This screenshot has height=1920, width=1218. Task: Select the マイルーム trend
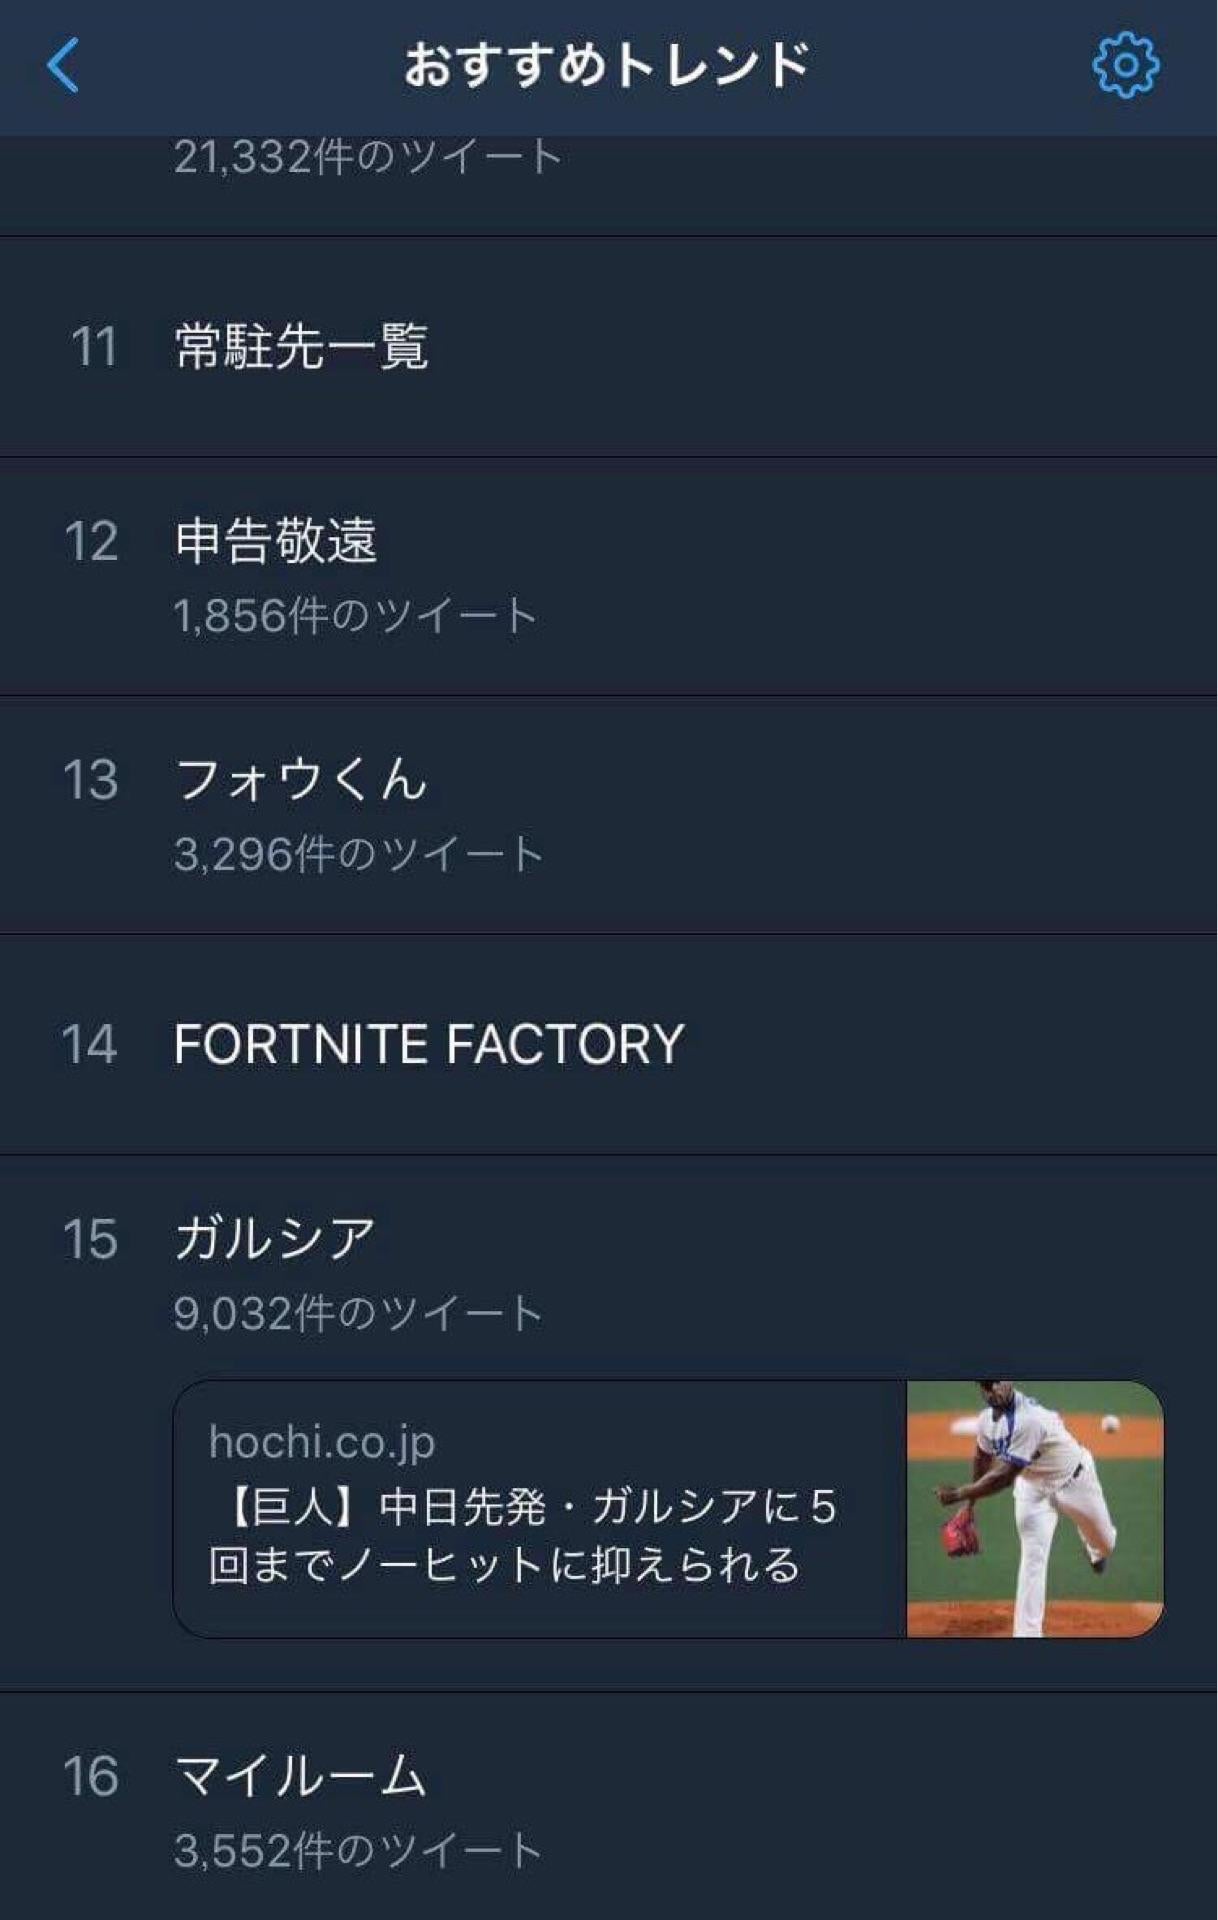[x=301, y=1777]
